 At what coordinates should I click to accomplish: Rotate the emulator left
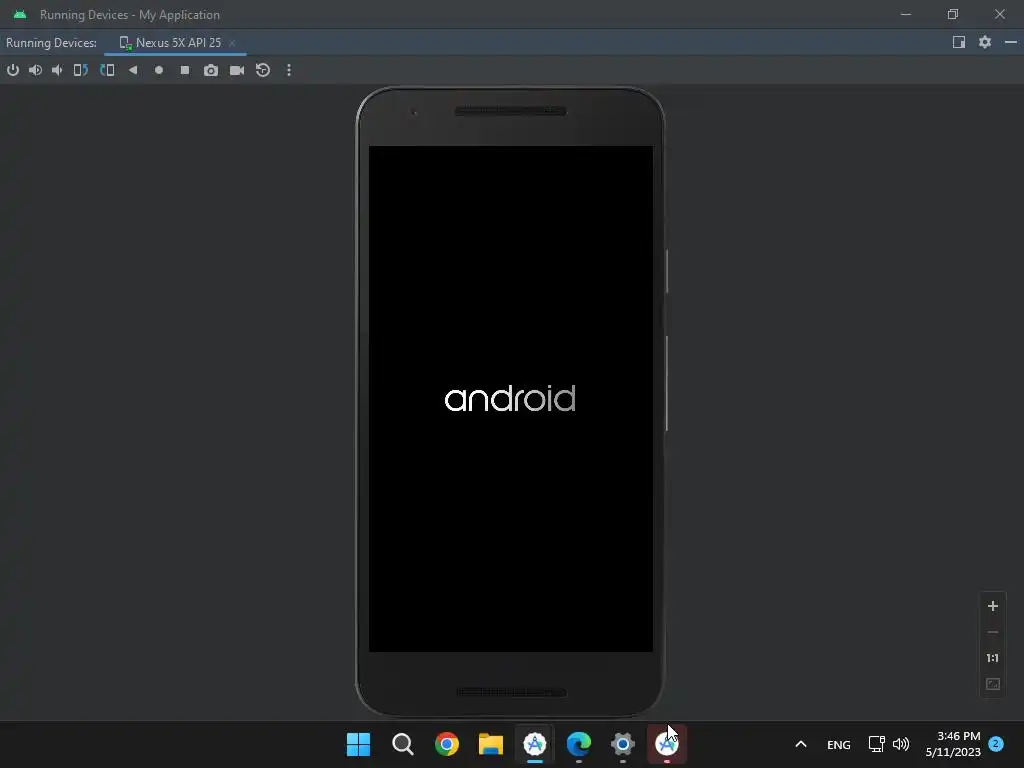pos(80,70)
